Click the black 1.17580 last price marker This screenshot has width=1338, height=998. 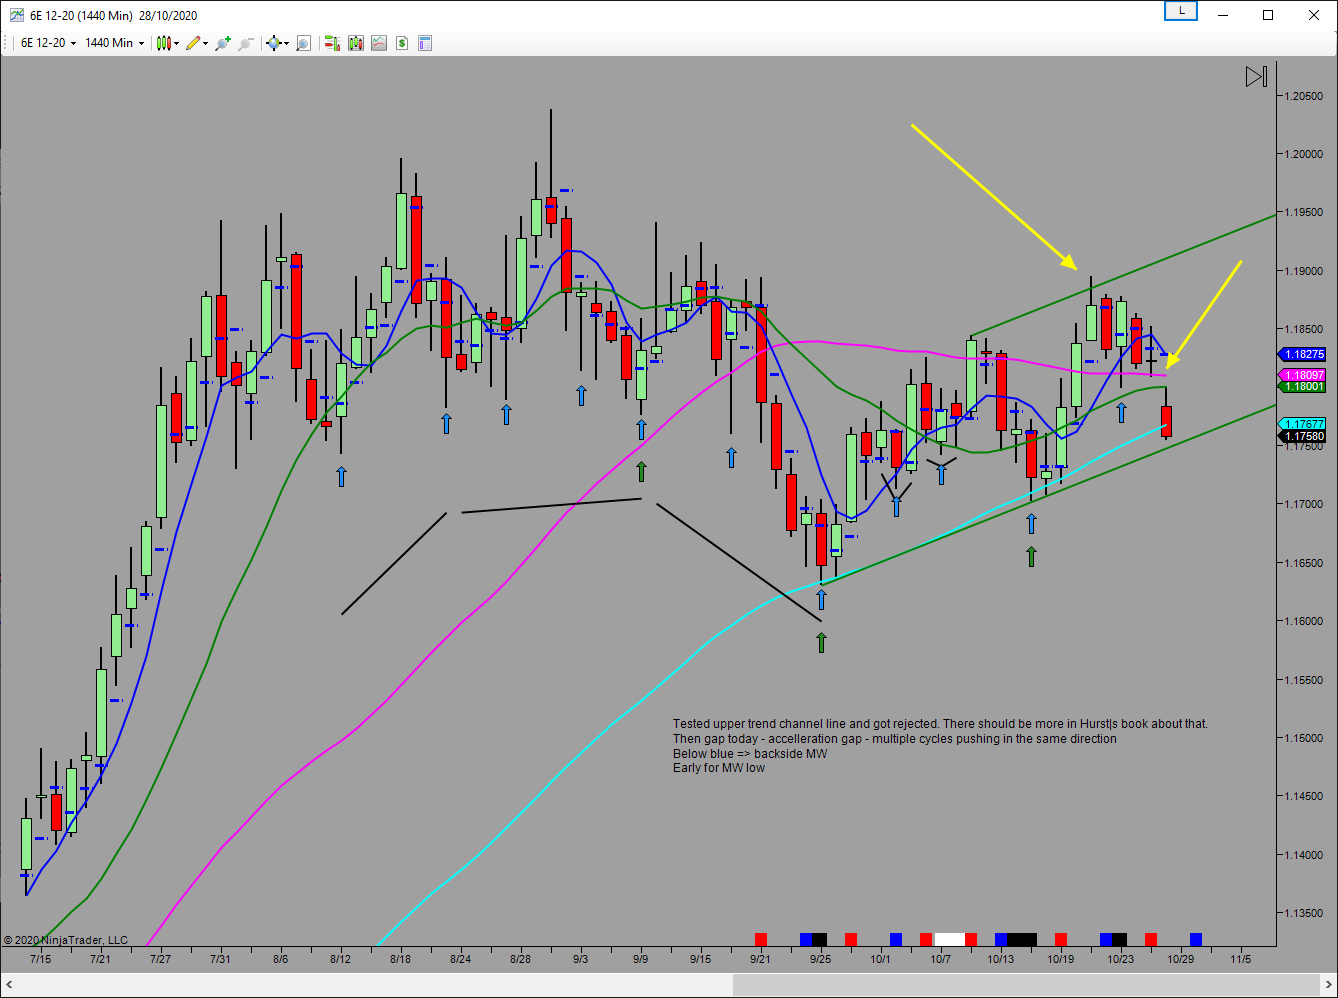1302,436
